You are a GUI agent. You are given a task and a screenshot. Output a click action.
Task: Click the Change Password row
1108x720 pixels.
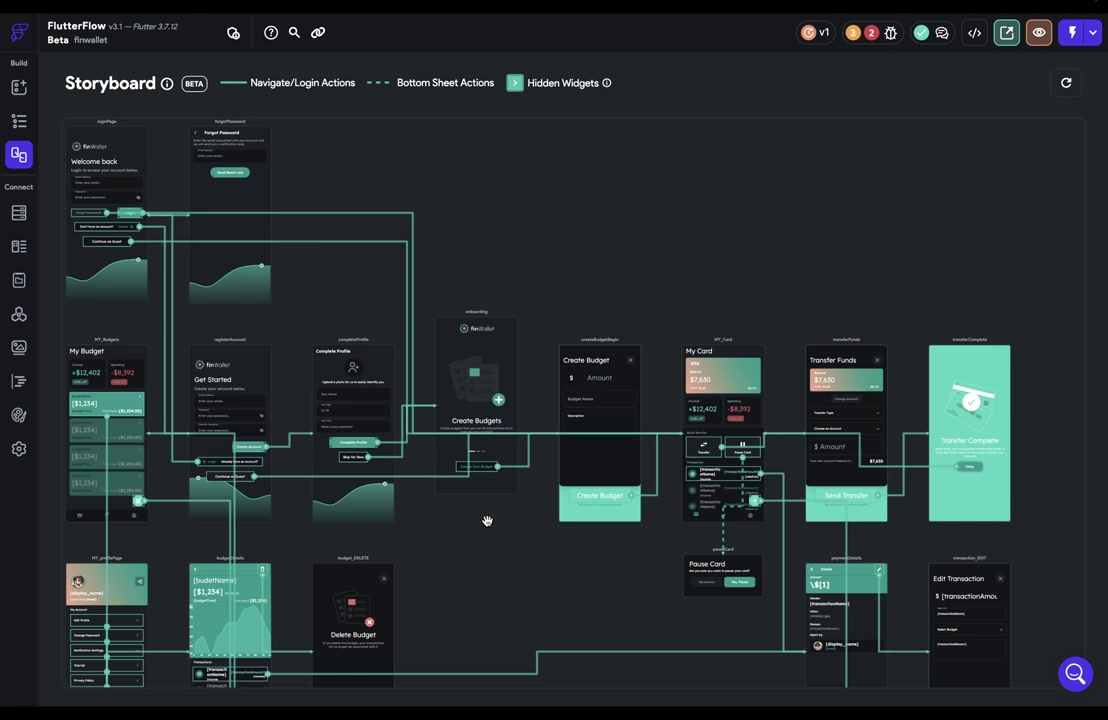coord(107,635)
